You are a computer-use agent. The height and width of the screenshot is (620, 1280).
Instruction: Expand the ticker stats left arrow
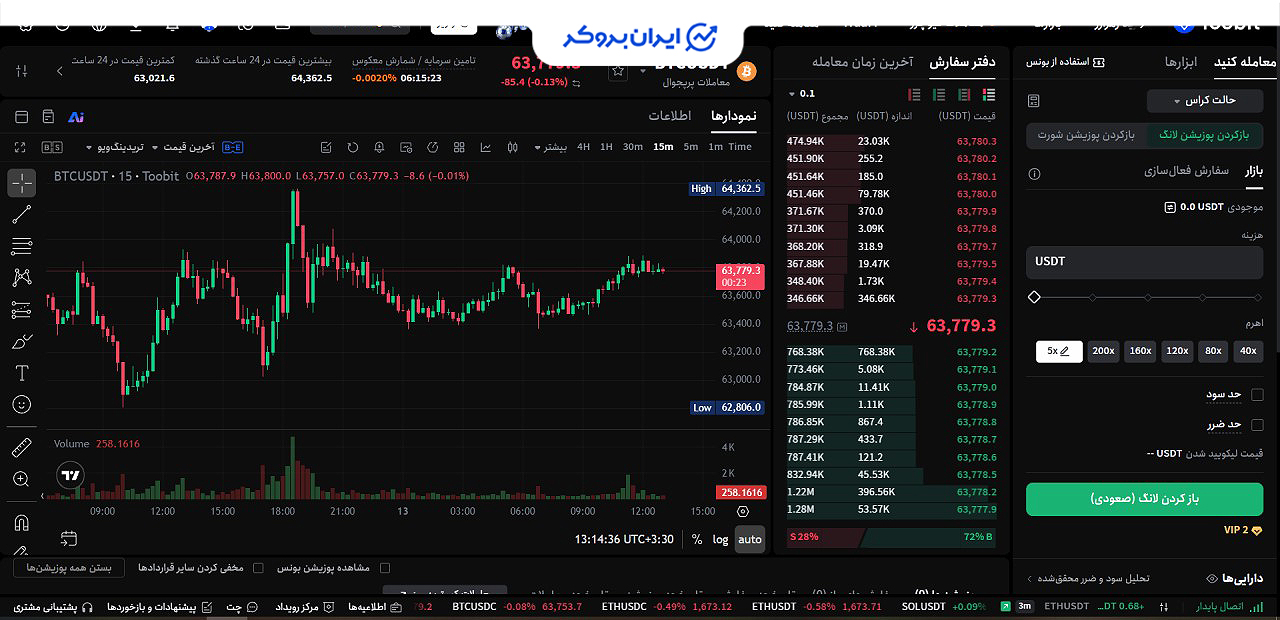pyautogui.click(x=60, y=71)
